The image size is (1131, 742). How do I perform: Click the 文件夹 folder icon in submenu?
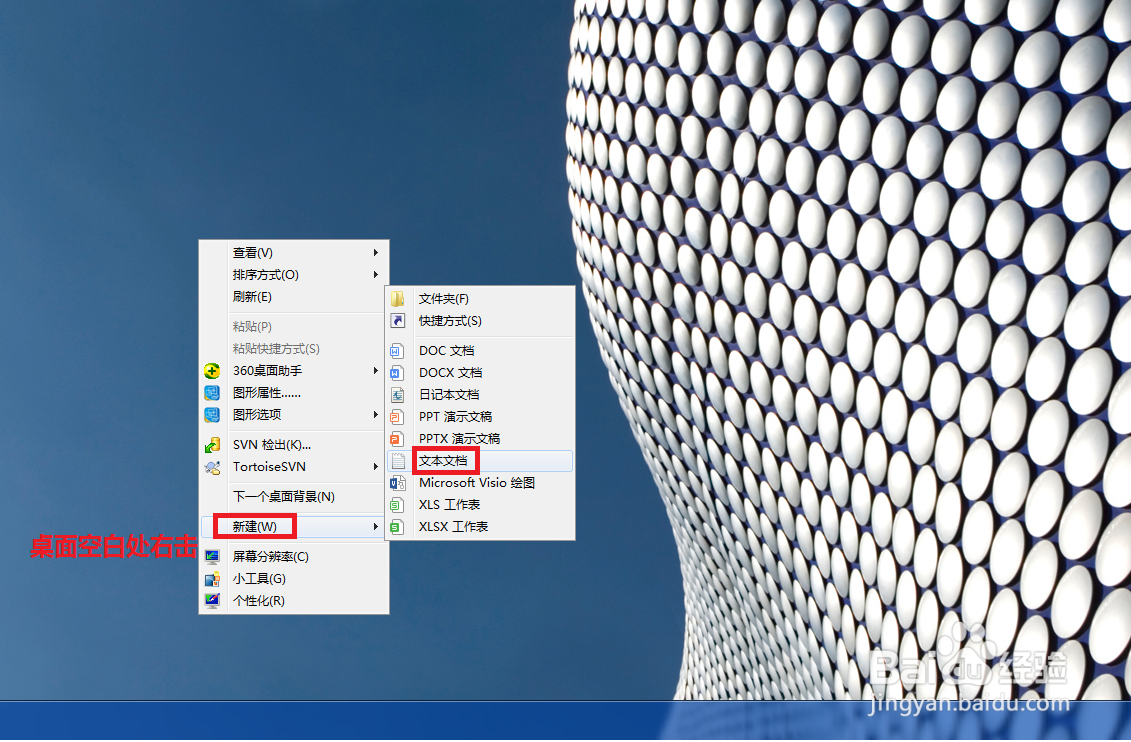(399, 298)
